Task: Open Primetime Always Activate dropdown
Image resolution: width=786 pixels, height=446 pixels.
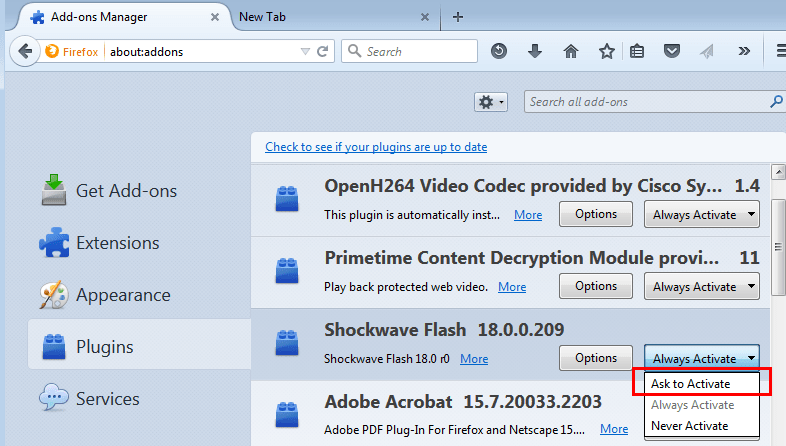Action: click(702, 286)
